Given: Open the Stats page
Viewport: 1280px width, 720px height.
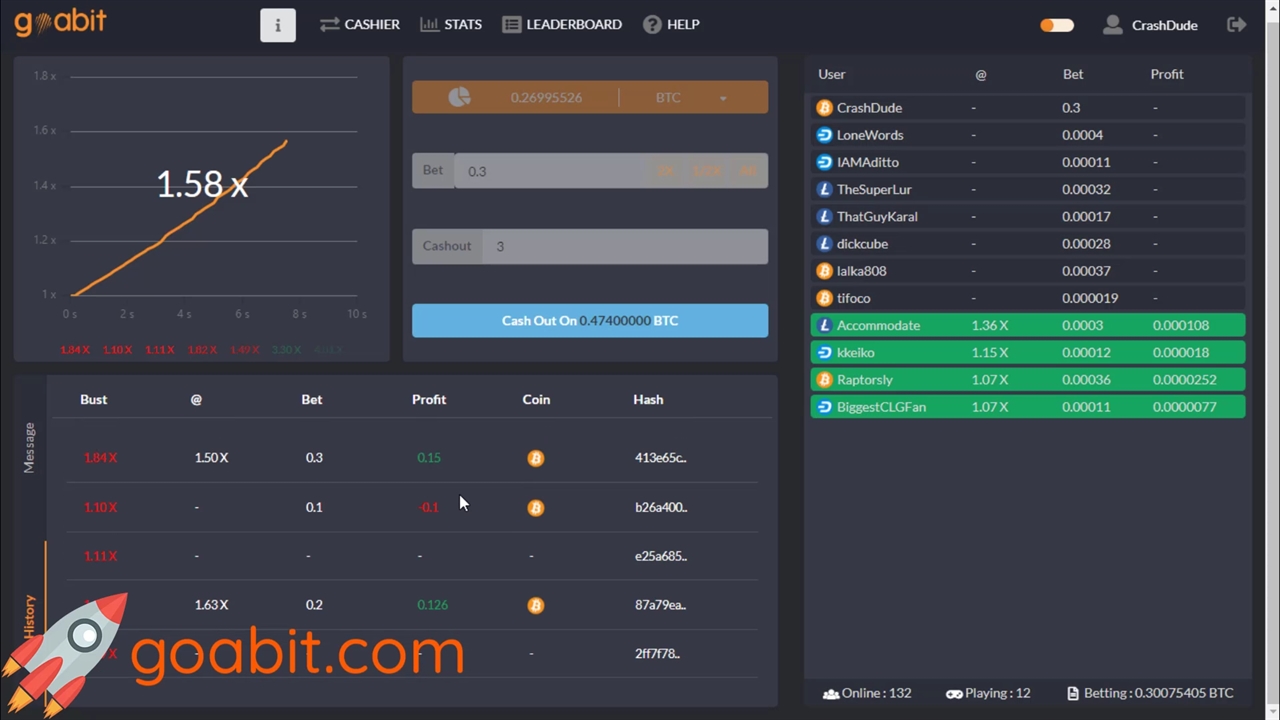Looking at the screenshot, I should pos(451,24).
